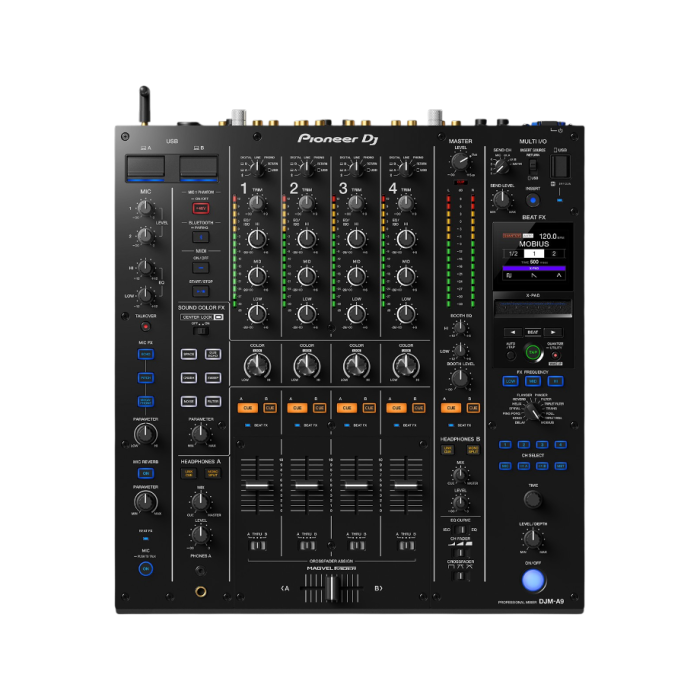The image size is (700, 700).
Task: Flip channel 1 crossfader assign switch
Action: [257, 545]
